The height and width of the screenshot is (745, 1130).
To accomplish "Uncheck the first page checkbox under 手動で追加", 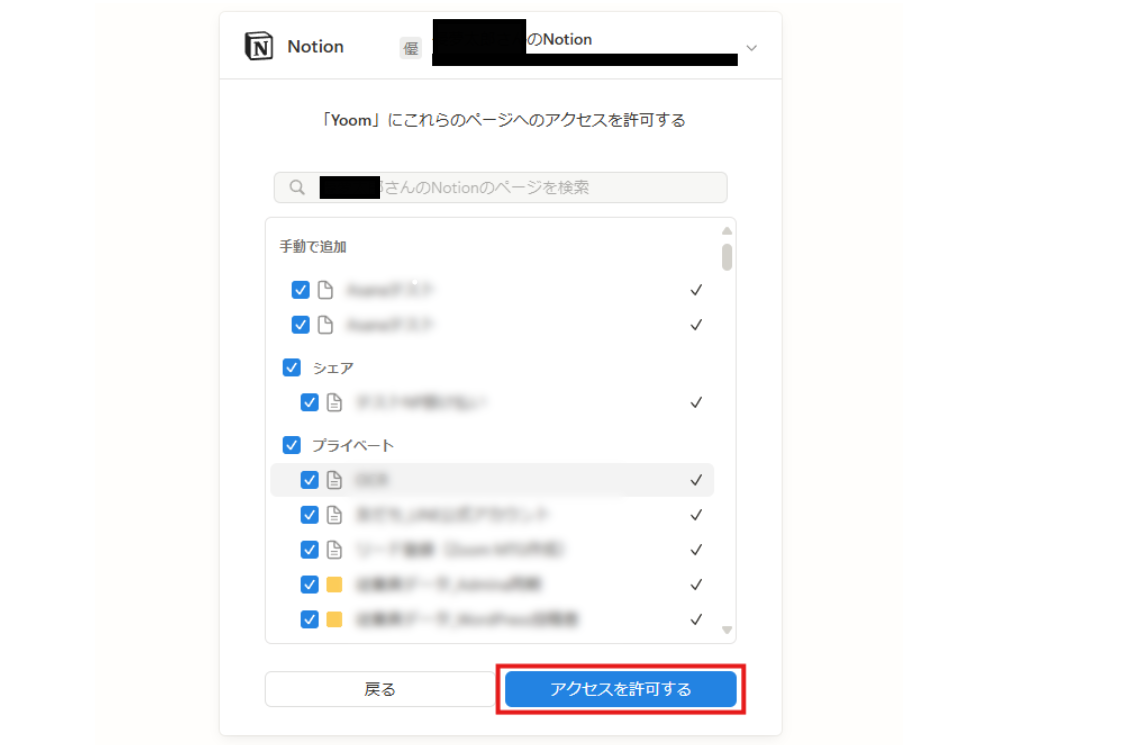I will point(301,290).
